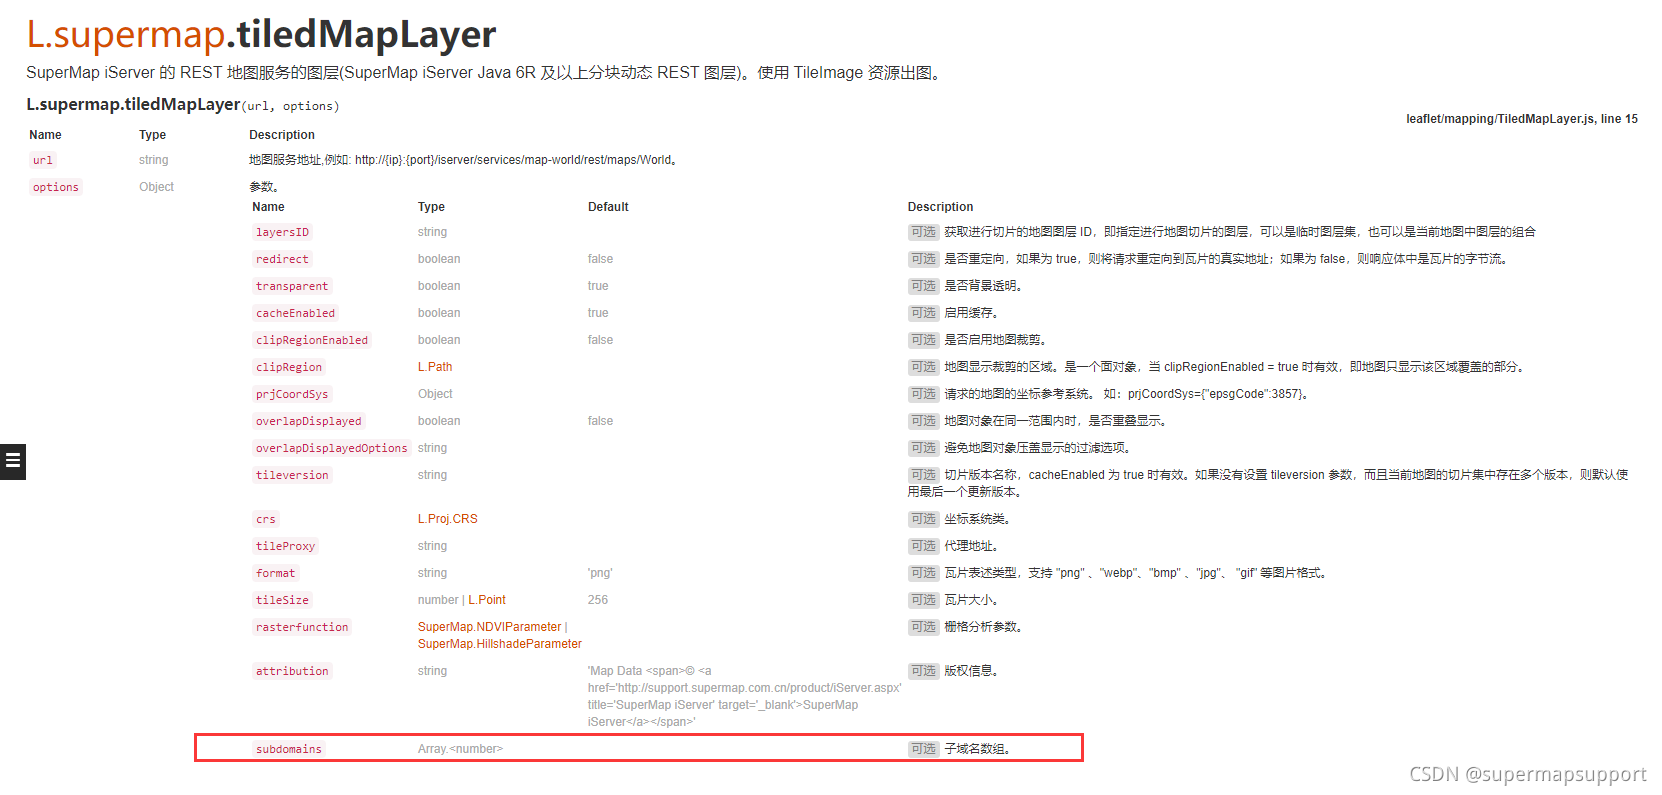Select the cacheEnabled option name
1662x795 pixels.
pos(296,313)
